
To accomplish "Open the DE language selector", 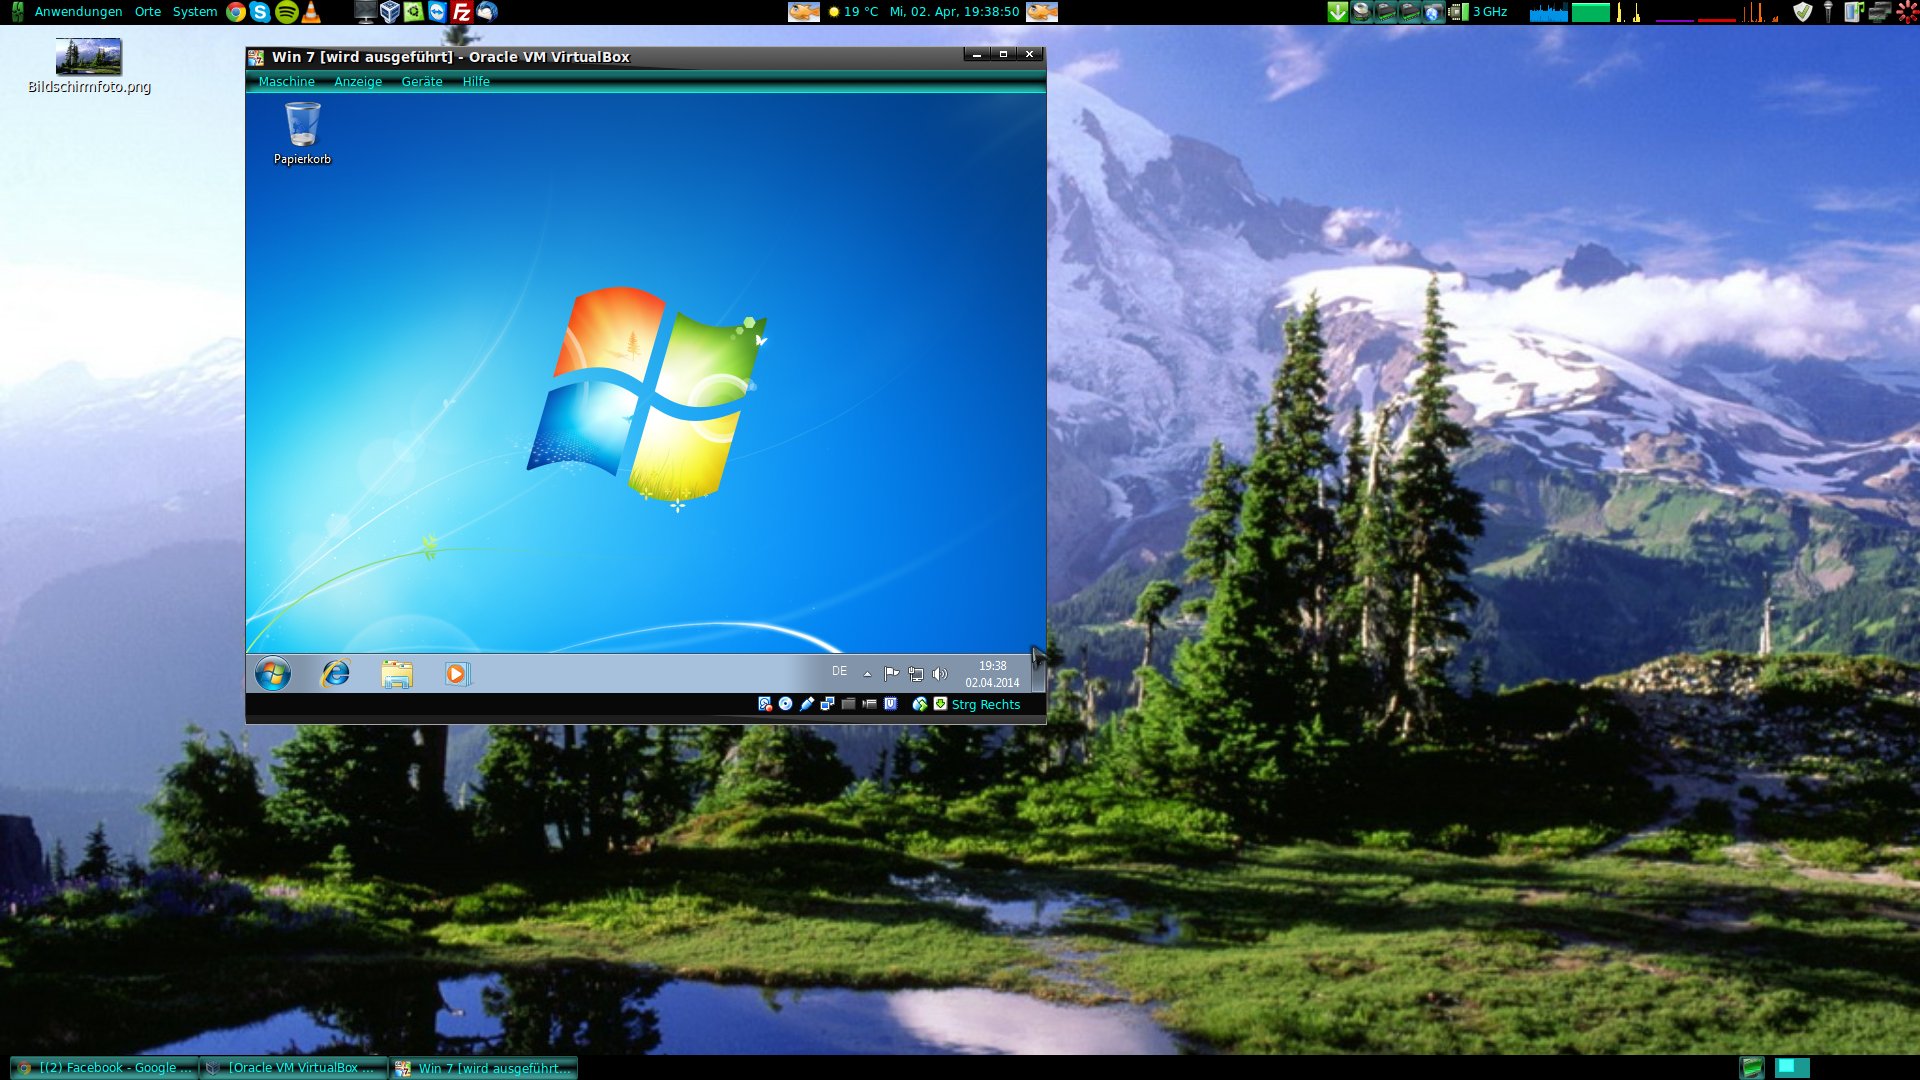I will pyautogui.click(x=839, y=672).
